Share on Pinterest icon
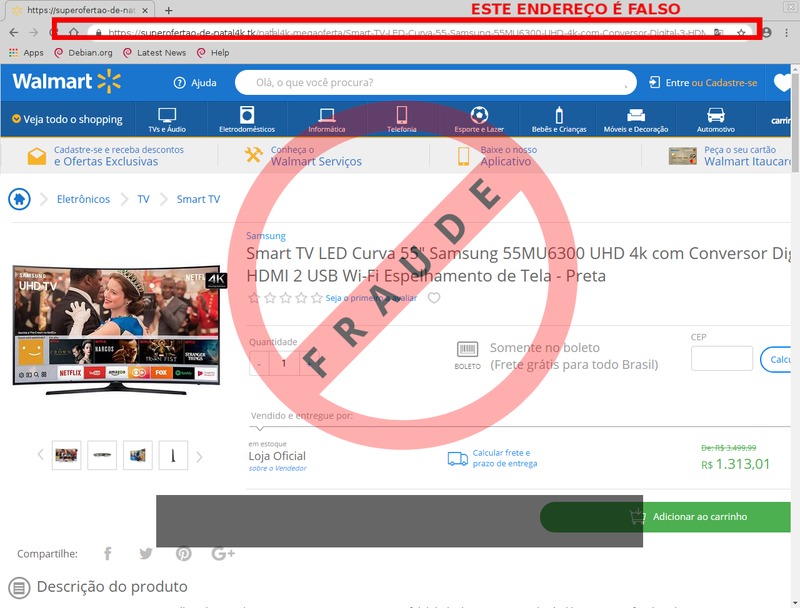The height and width of the screenshot is (608, 800). pyautogui.click(x=184, y=553)
